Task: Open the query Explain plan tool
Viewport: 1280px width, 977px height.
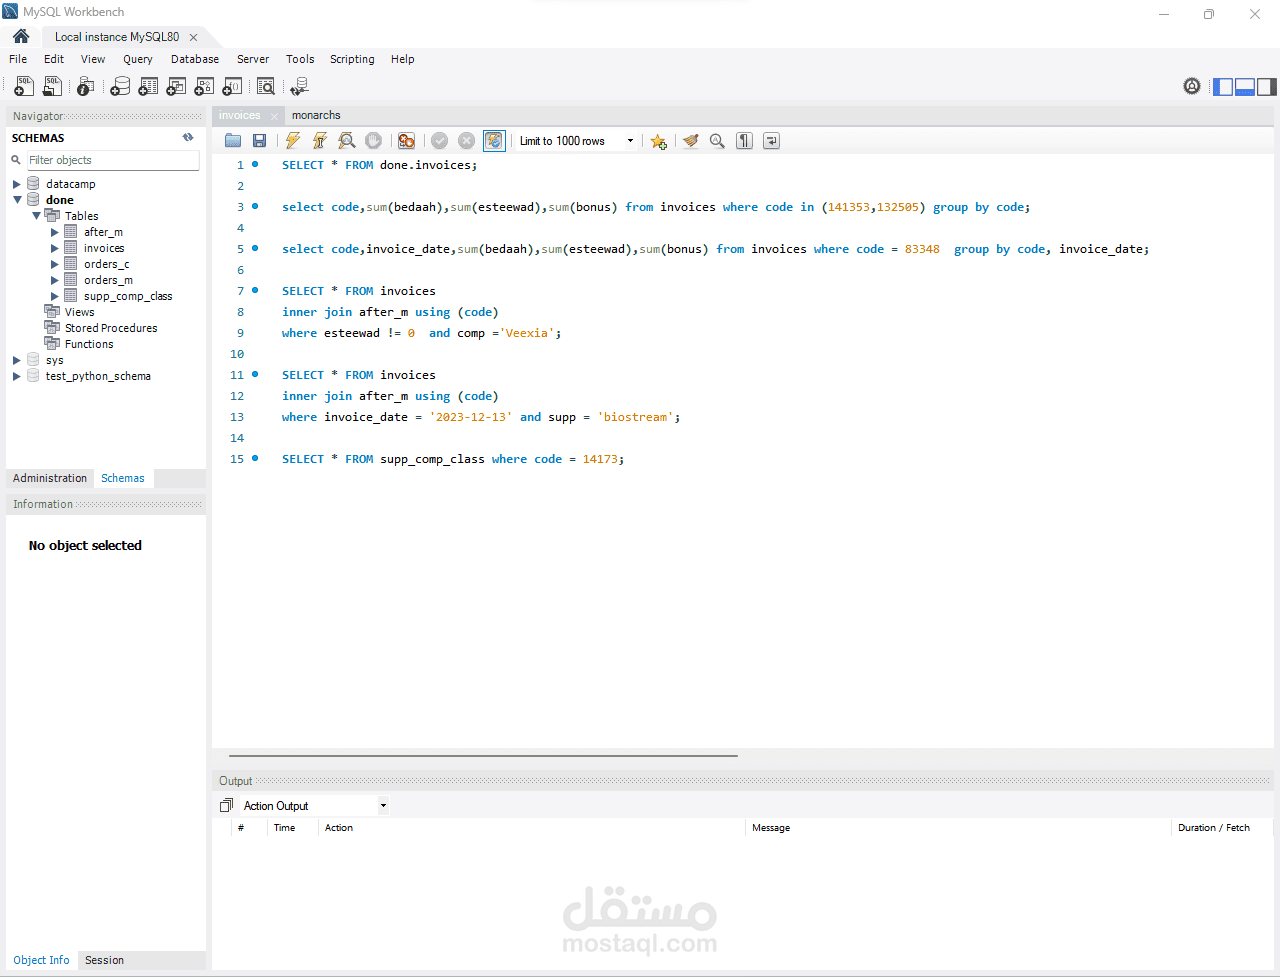Action: (346, 140)
